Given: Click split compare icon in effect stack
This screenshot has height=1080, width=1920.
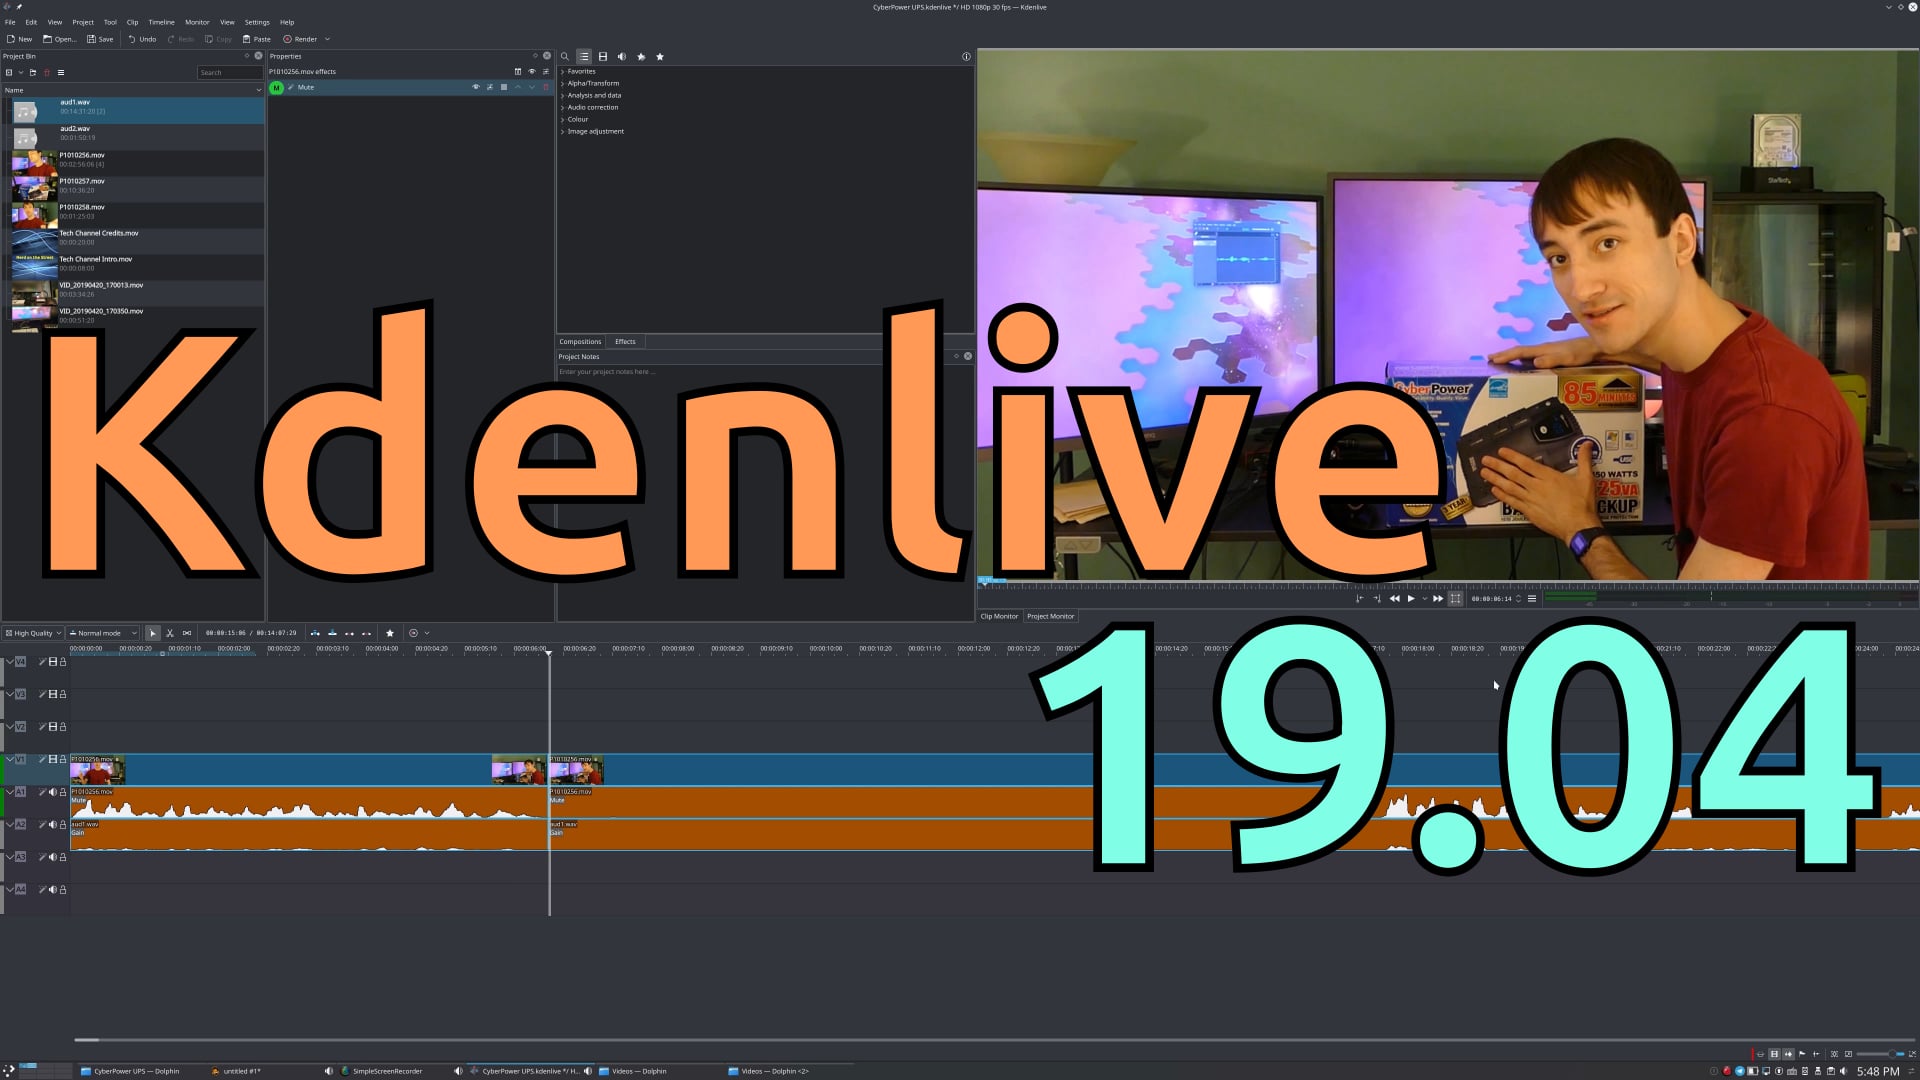Looking at the screenshot, I should click(x=518, y=72).
